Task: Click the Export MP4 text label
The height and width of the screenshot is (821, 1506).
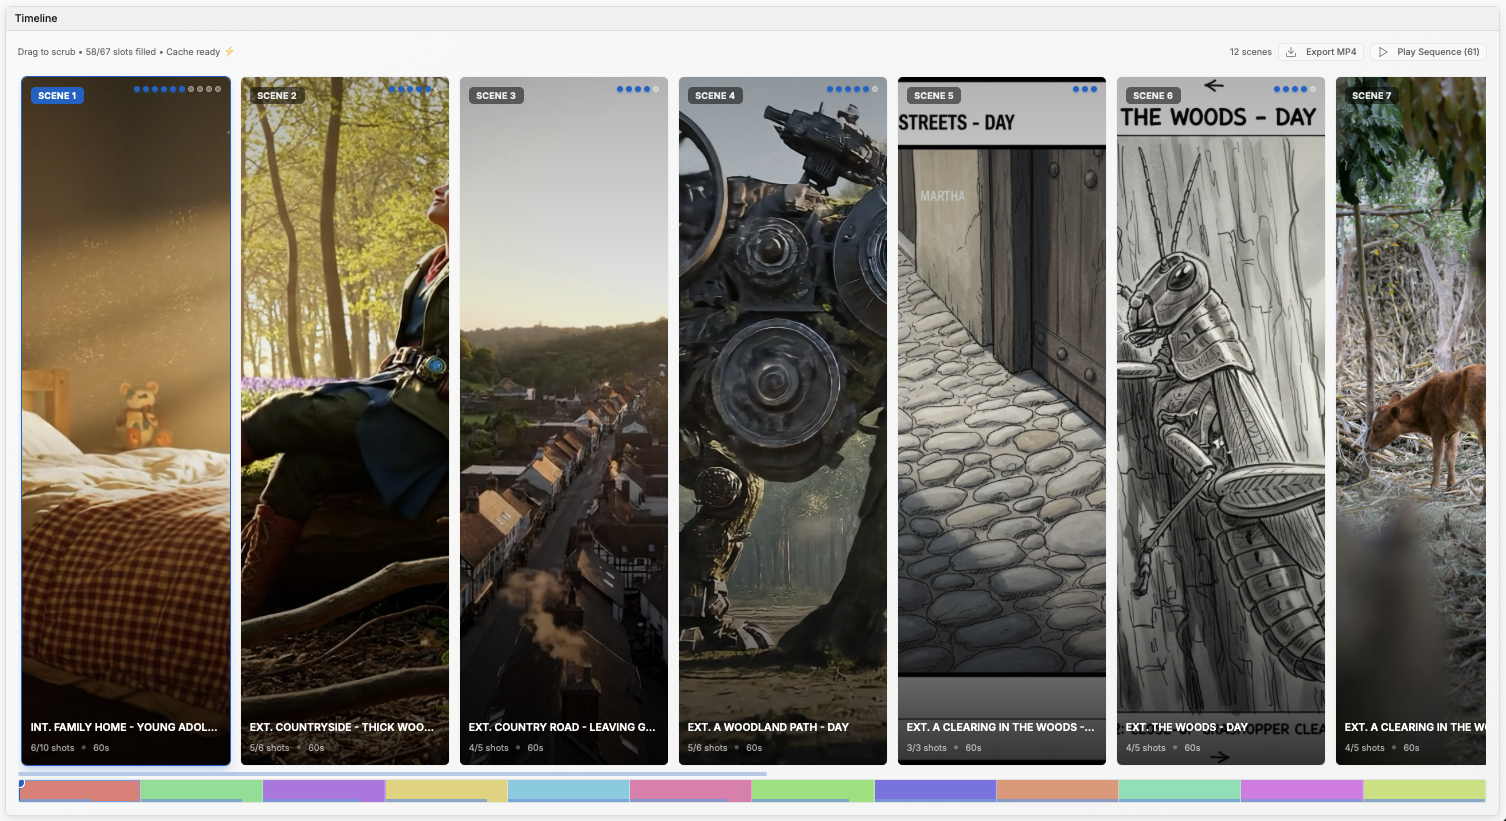Action: [x=1331, y=52]
